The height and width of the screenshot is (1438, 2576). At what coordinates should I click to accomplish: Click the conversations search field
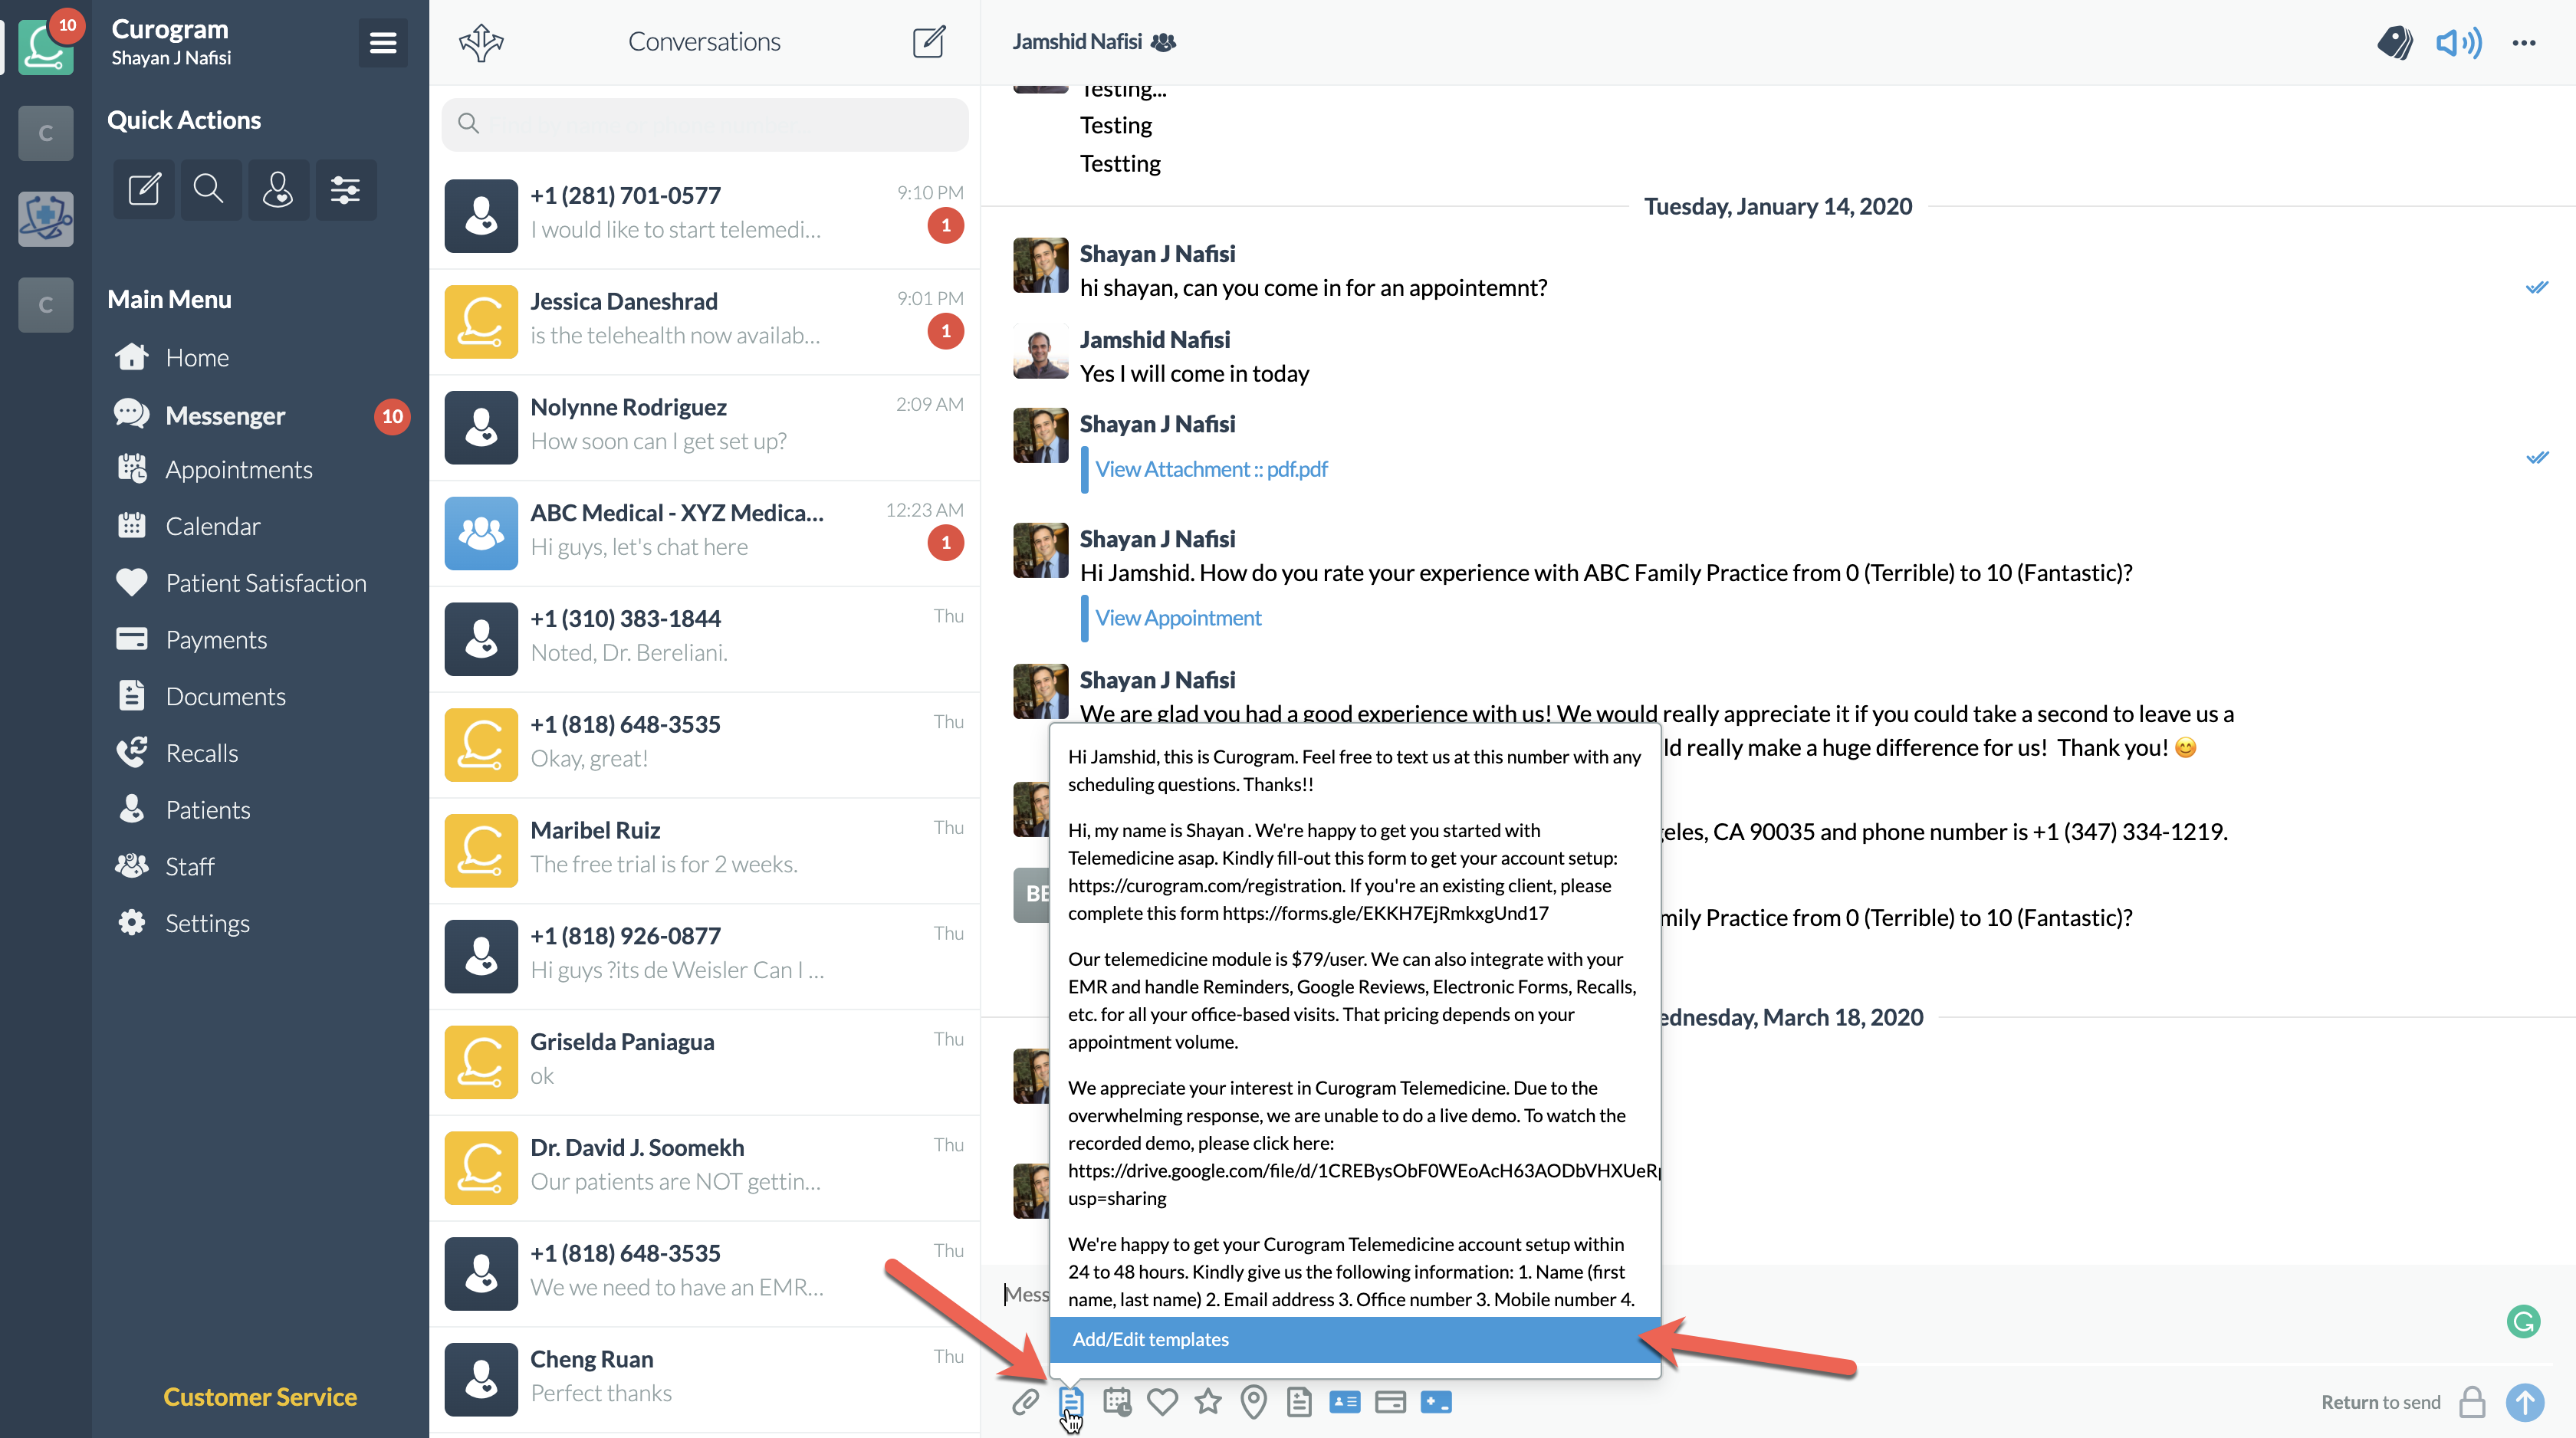[x=705, y=124]
